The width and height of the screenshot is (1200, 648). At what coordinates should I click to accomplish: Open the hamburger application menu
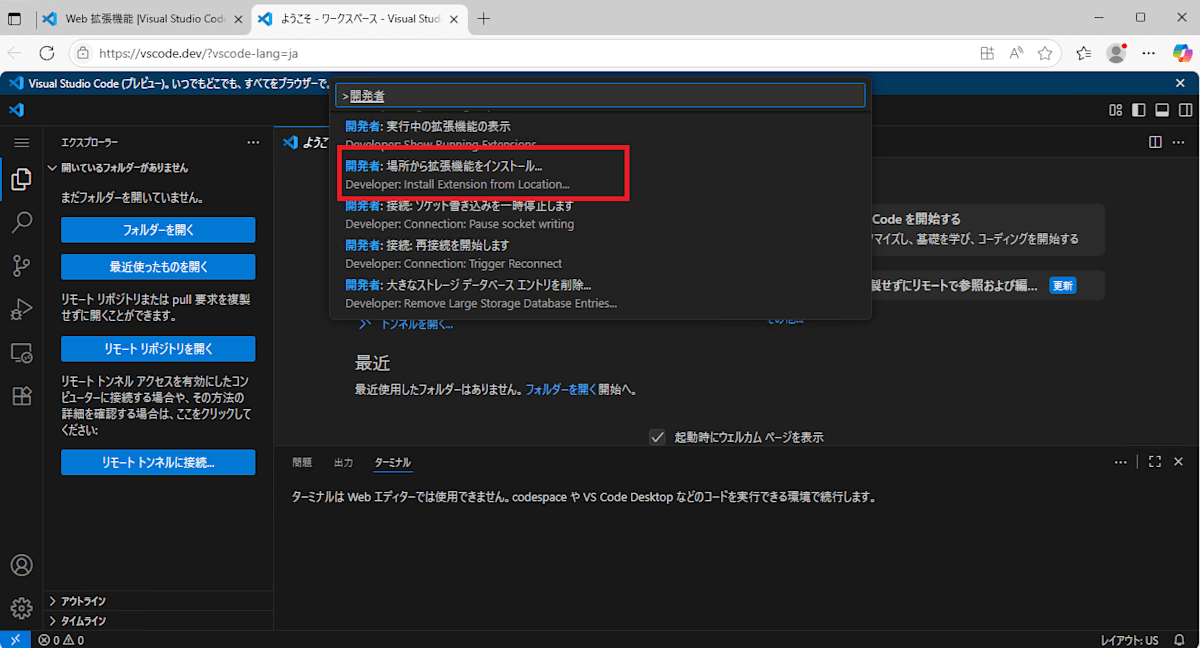pyautogui.click(x=21, y=143)
